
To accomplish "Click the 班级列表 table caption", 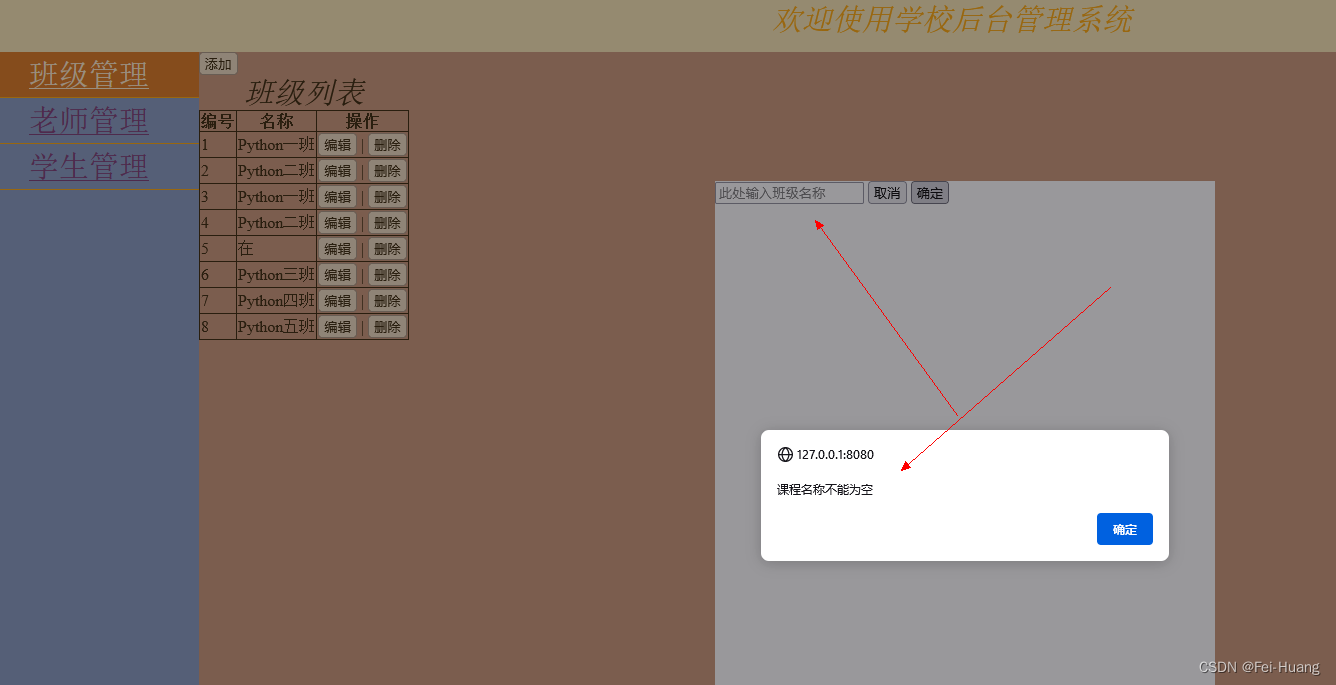I will (304, 93).
